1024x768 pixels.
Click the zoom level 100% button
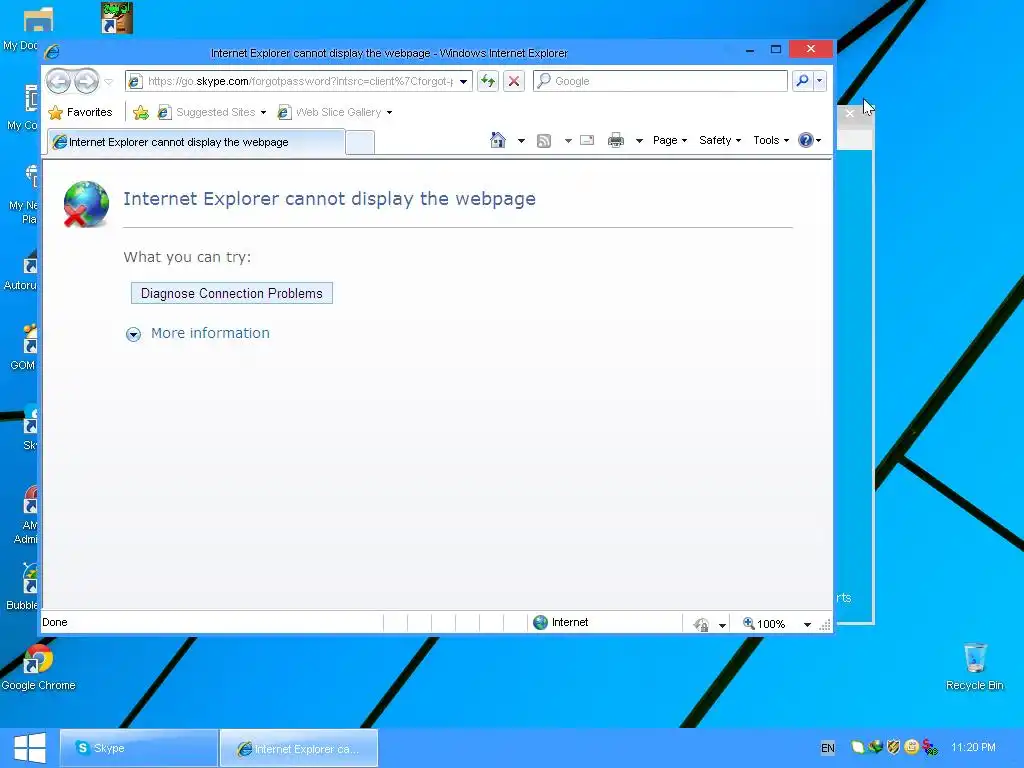coord(763,624)
